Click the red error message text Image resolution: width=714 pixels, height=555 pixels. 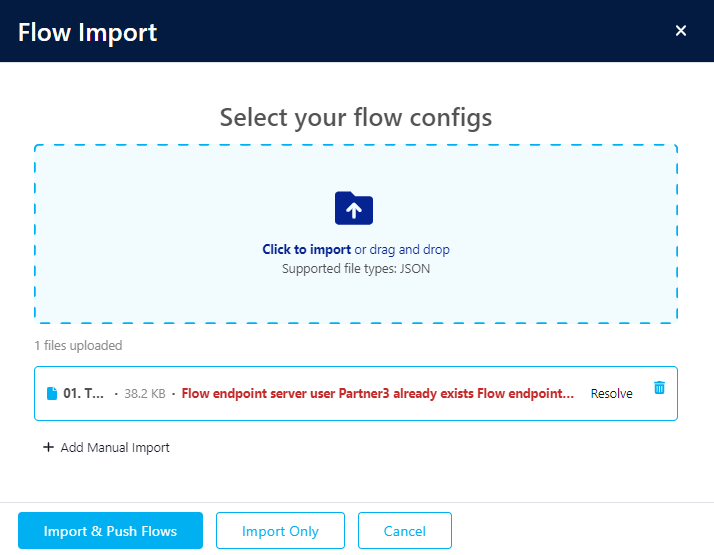378,394
